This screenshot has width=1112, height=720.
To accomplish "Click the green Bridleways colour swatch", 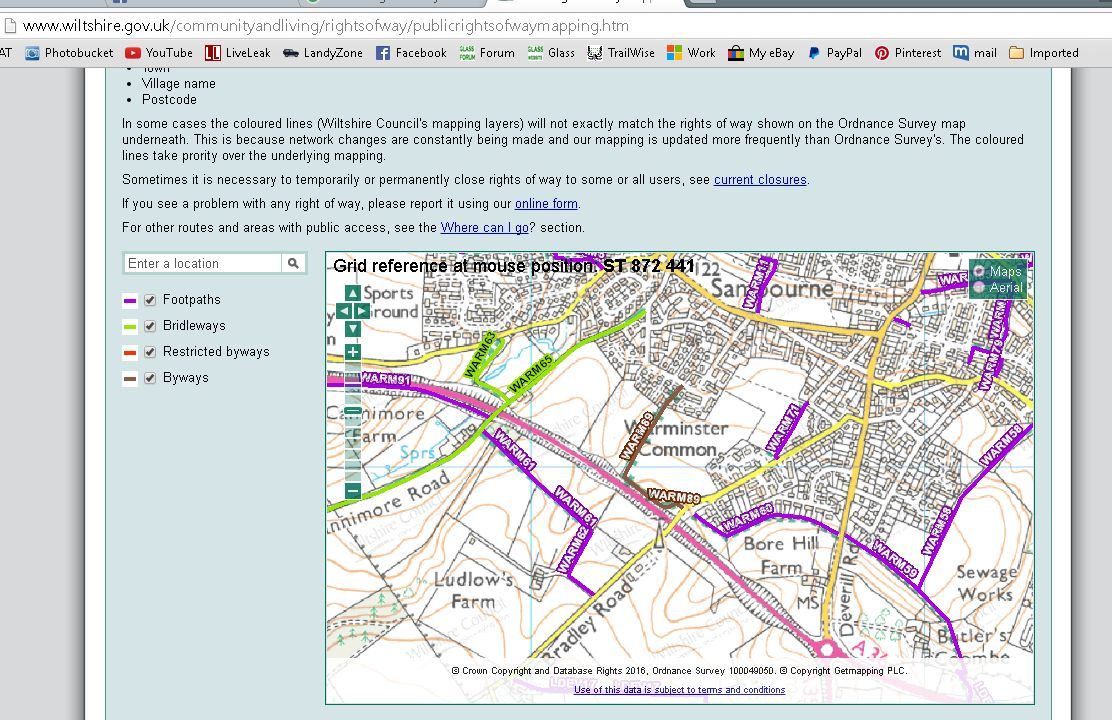I will point(130,327).
